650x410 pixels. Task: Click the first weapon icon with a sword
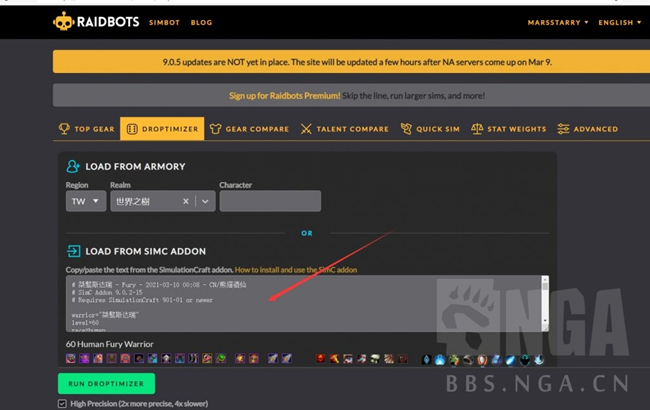coord(273,358)
